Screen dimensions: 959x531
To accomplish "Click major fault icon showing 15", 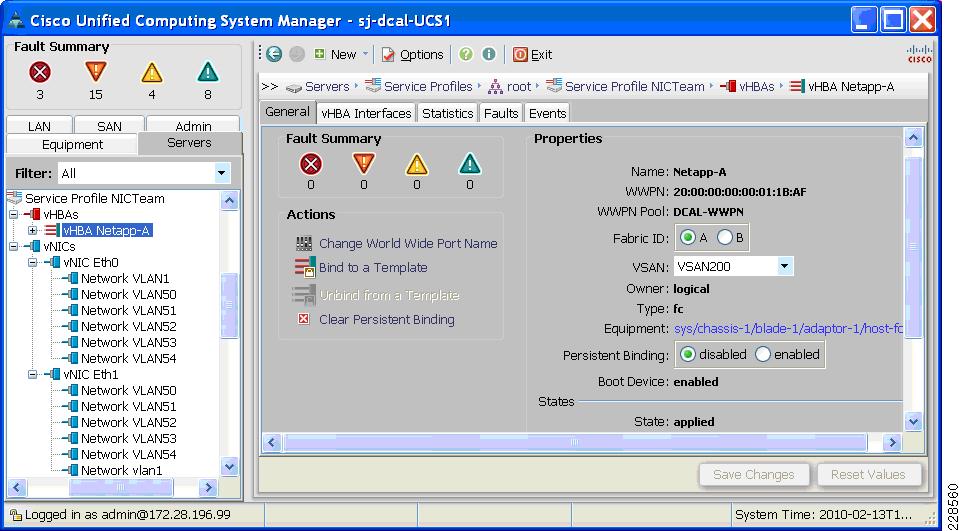I will (95, 73).
